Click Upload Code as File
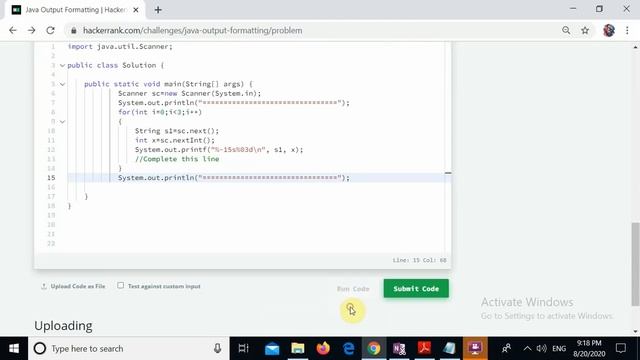Viewport: 640px width, 360px height. coord(73,286)
